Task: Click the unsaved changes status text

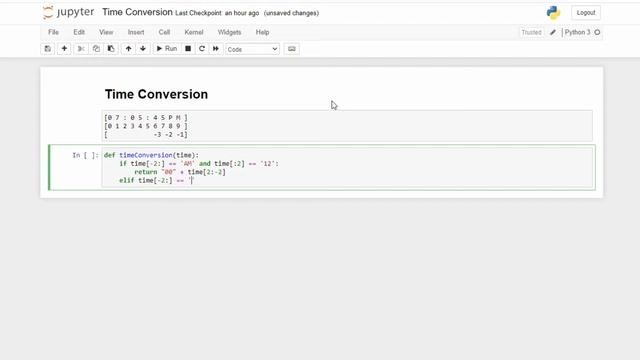Action: tap(291, 13)
